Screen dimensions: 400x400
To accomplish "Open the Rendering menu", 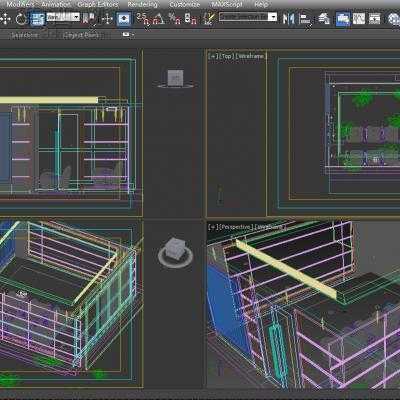I will click(x=142, y=4).
